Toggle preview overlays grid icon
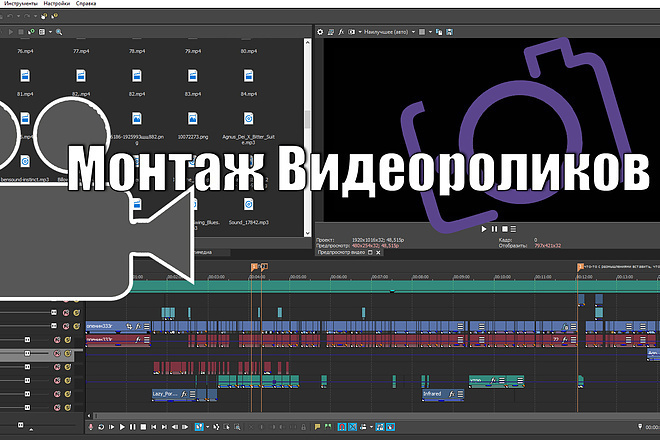Image resolution: width=660 pixels, height=440 pixels. pyautogui.click(x=422, y=32)
